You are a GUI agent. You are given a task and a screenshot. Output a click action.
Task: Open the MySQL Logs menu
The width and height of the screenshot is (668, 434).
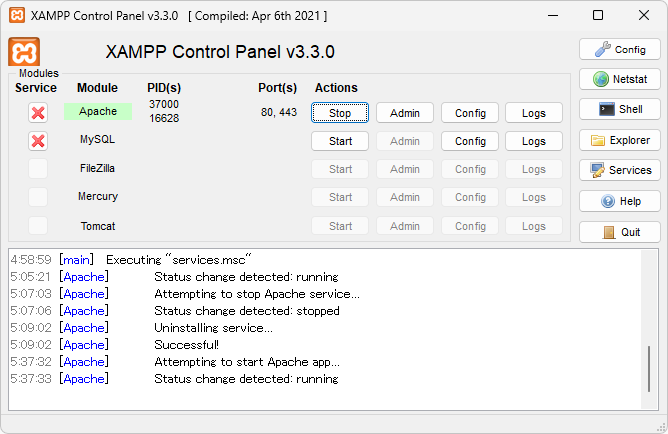(x=534, y=141)
